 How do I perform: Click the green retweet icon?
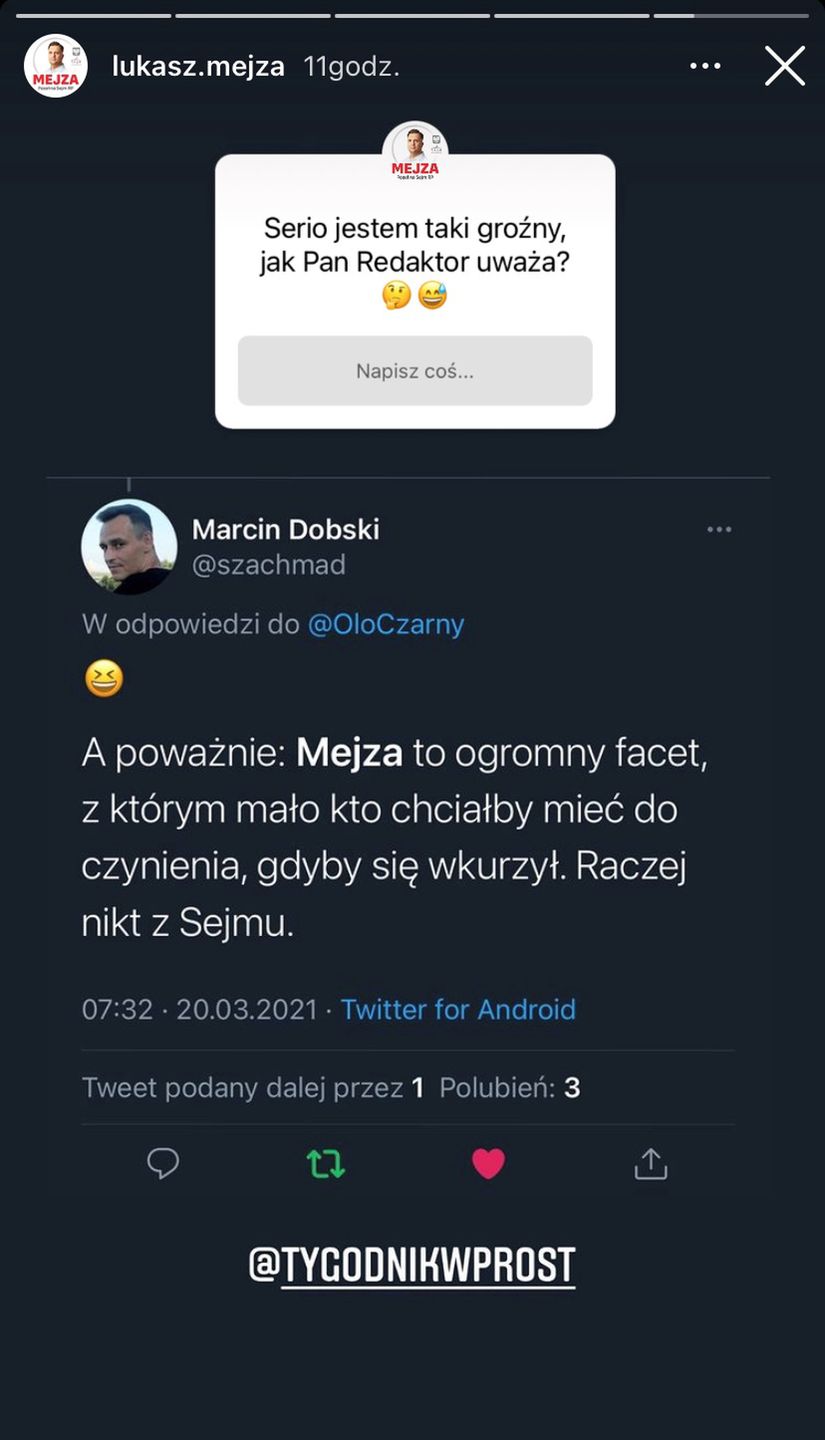click(x=325, y=1163)
